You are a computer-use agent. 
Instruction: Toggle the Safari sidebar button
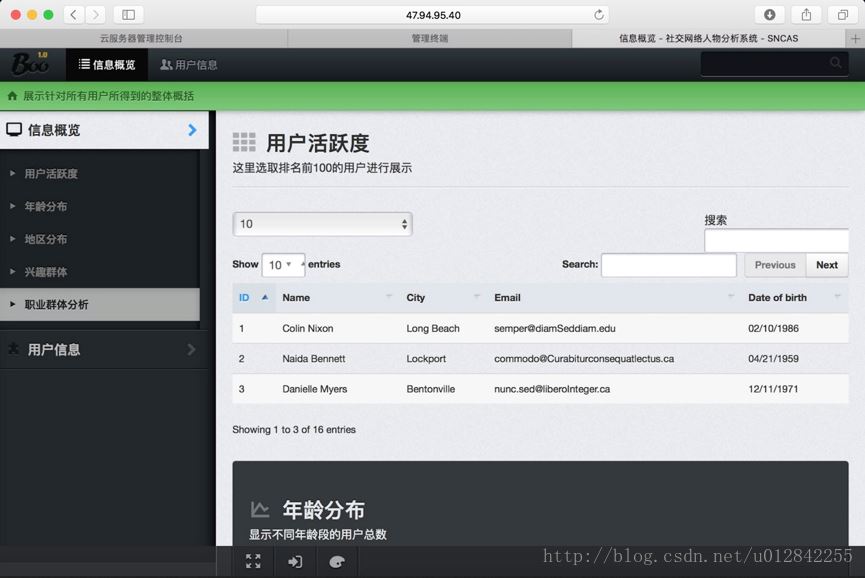(128, 15)
